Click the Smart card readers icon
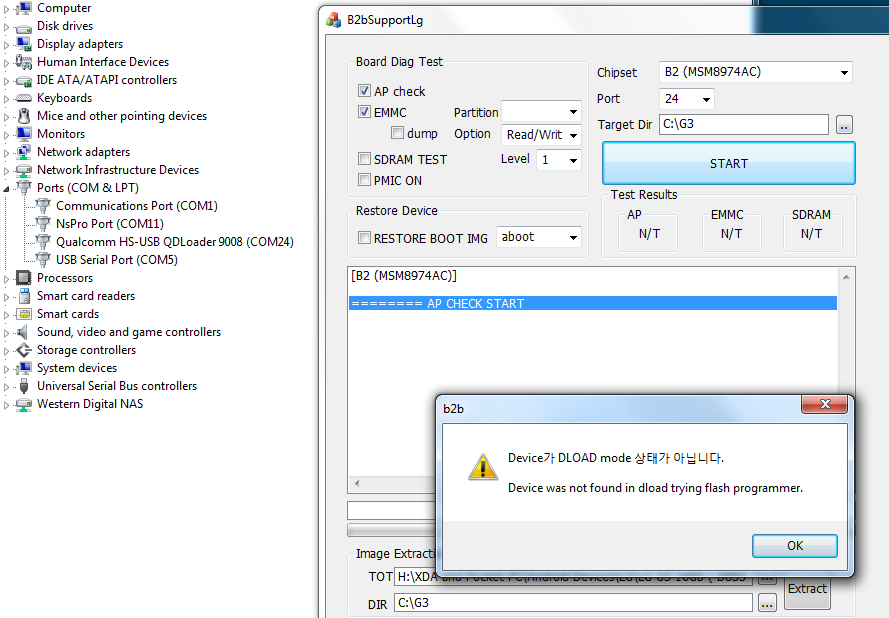Screen dimensions: 889x618 click(24, 296)
